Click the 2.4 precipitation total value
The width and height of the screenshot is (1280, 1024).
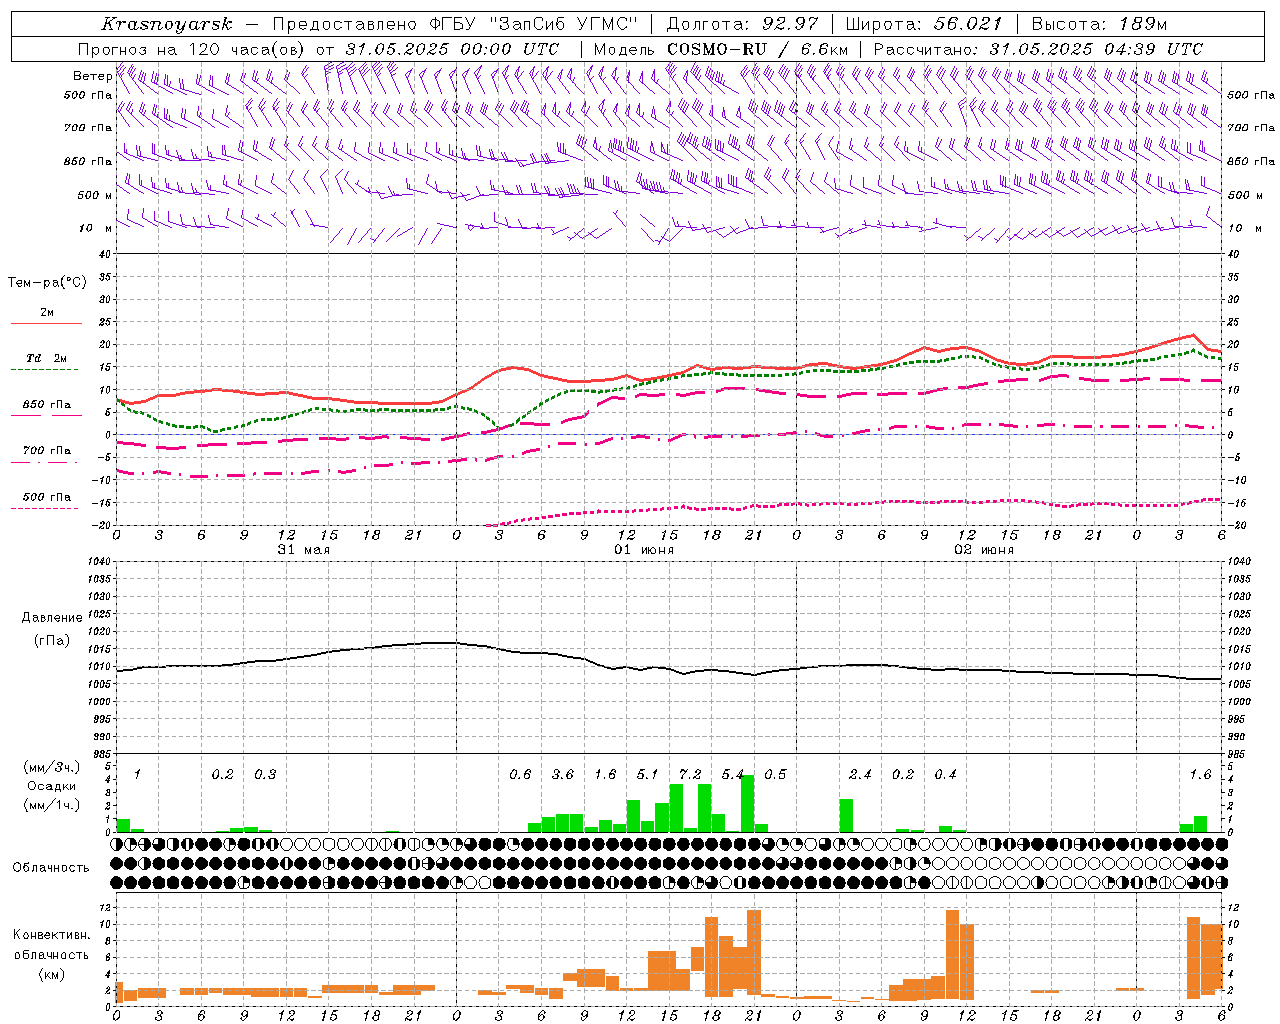860,775
